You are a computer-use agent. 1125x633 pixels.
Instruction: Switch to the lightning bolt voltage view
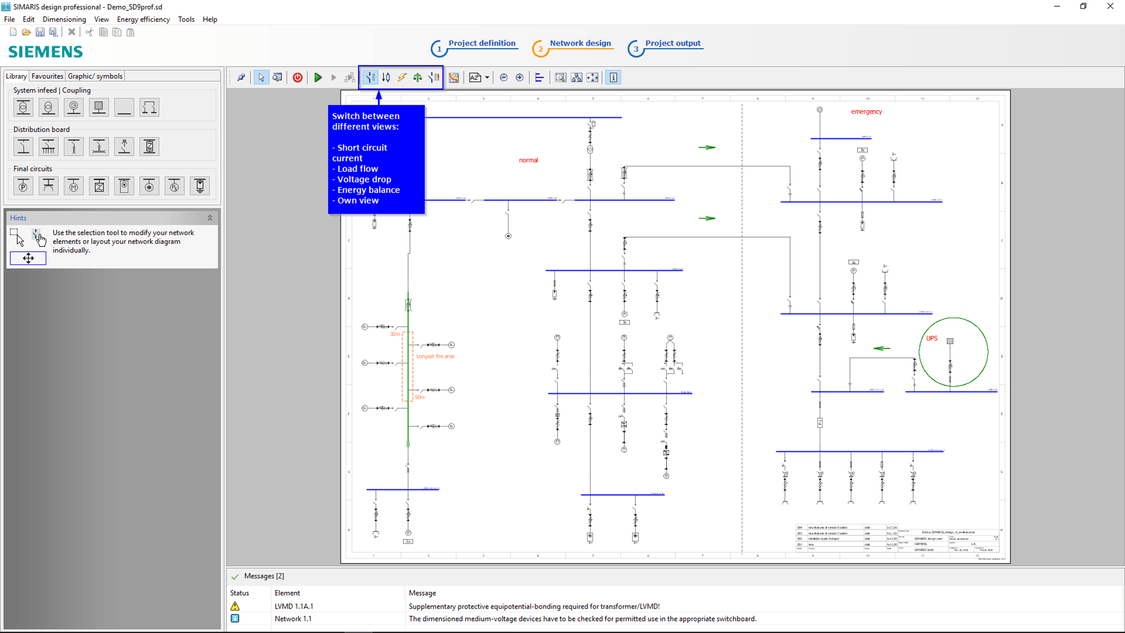pyautogui.click(x=402, y=77)
